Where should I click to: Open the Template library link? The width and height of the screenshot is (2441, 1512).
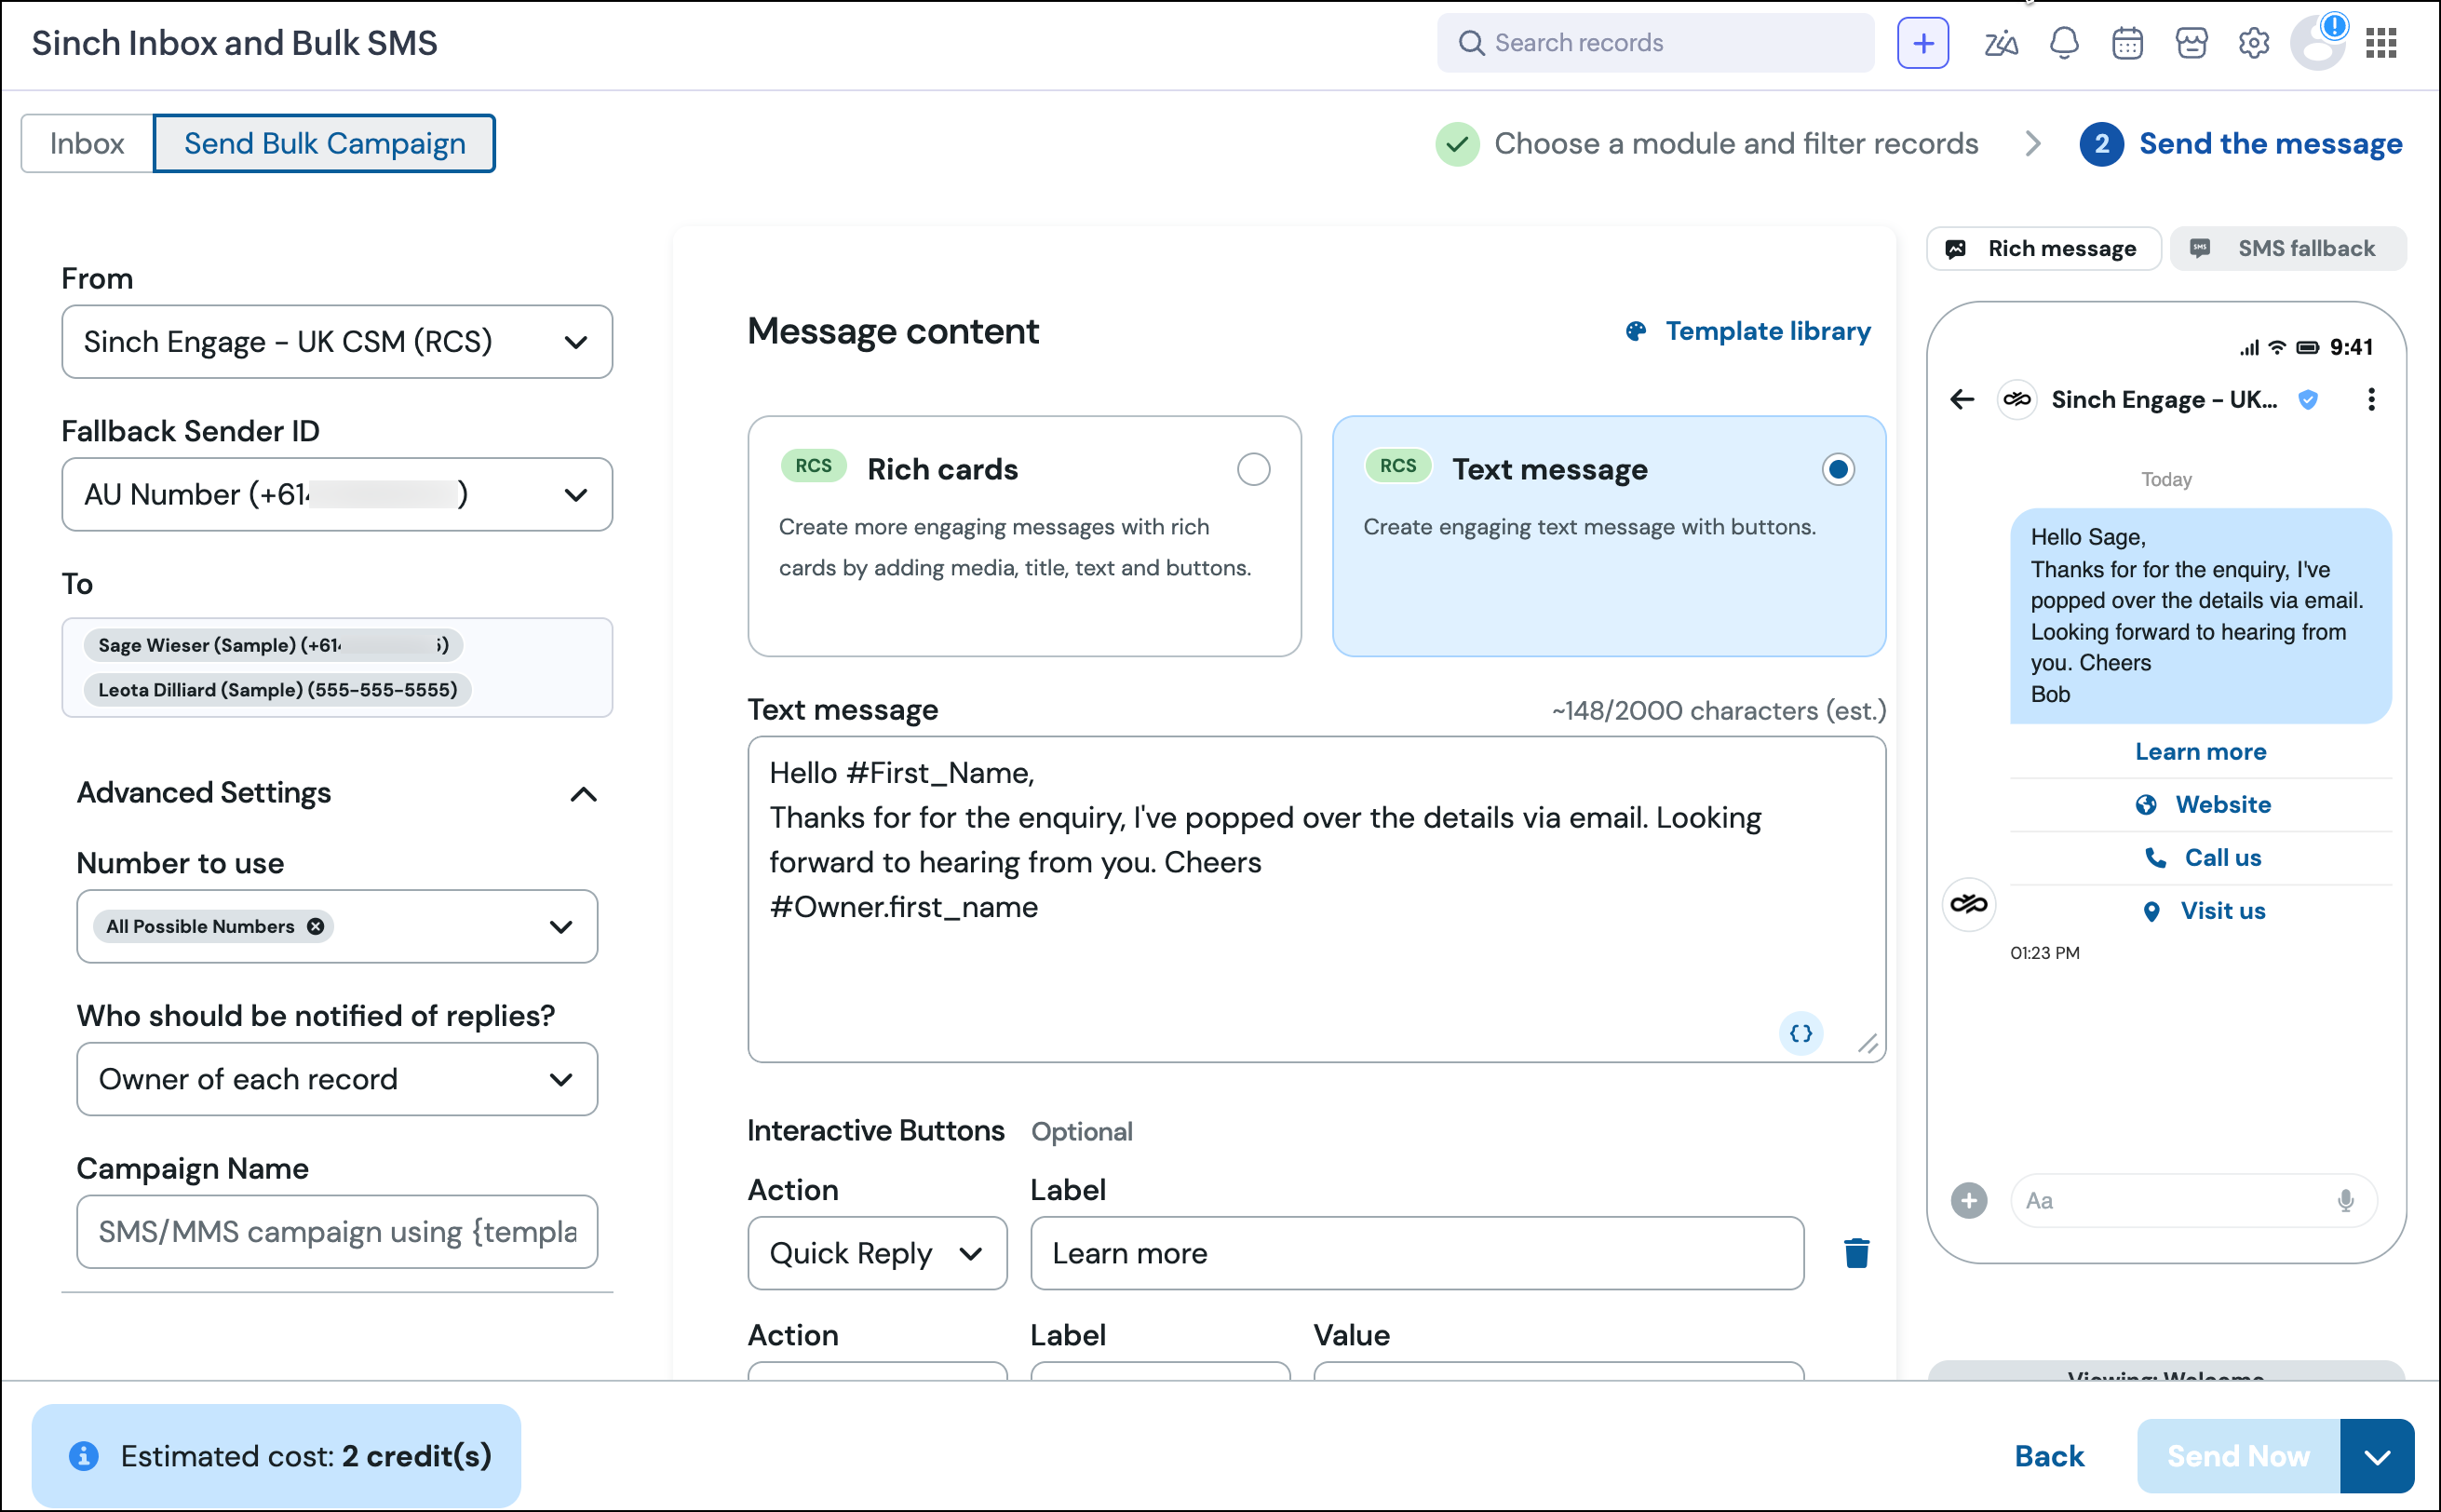pos(1747,331)
